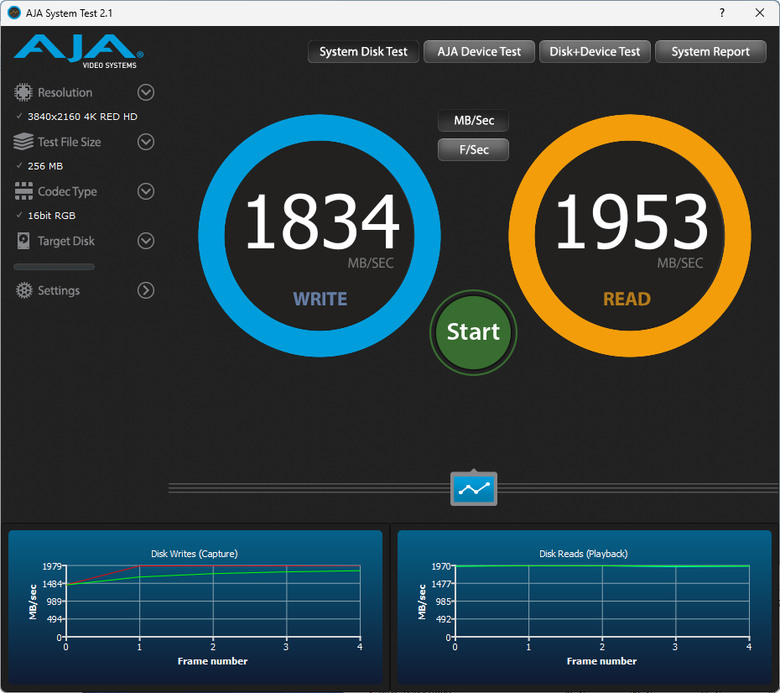Click the Disk Writes (Capture) title
Image resolution: width=780 pixels, height=693 pixels.
(195, 554)
